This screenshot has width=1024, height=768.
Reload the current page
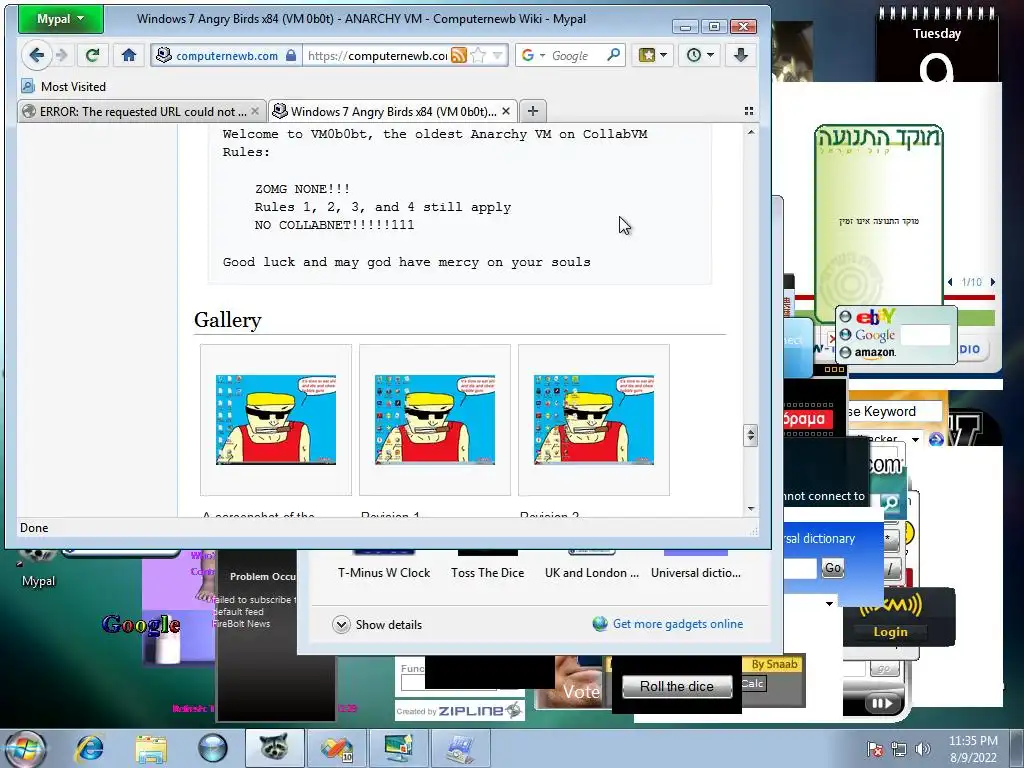coord(92,56)
